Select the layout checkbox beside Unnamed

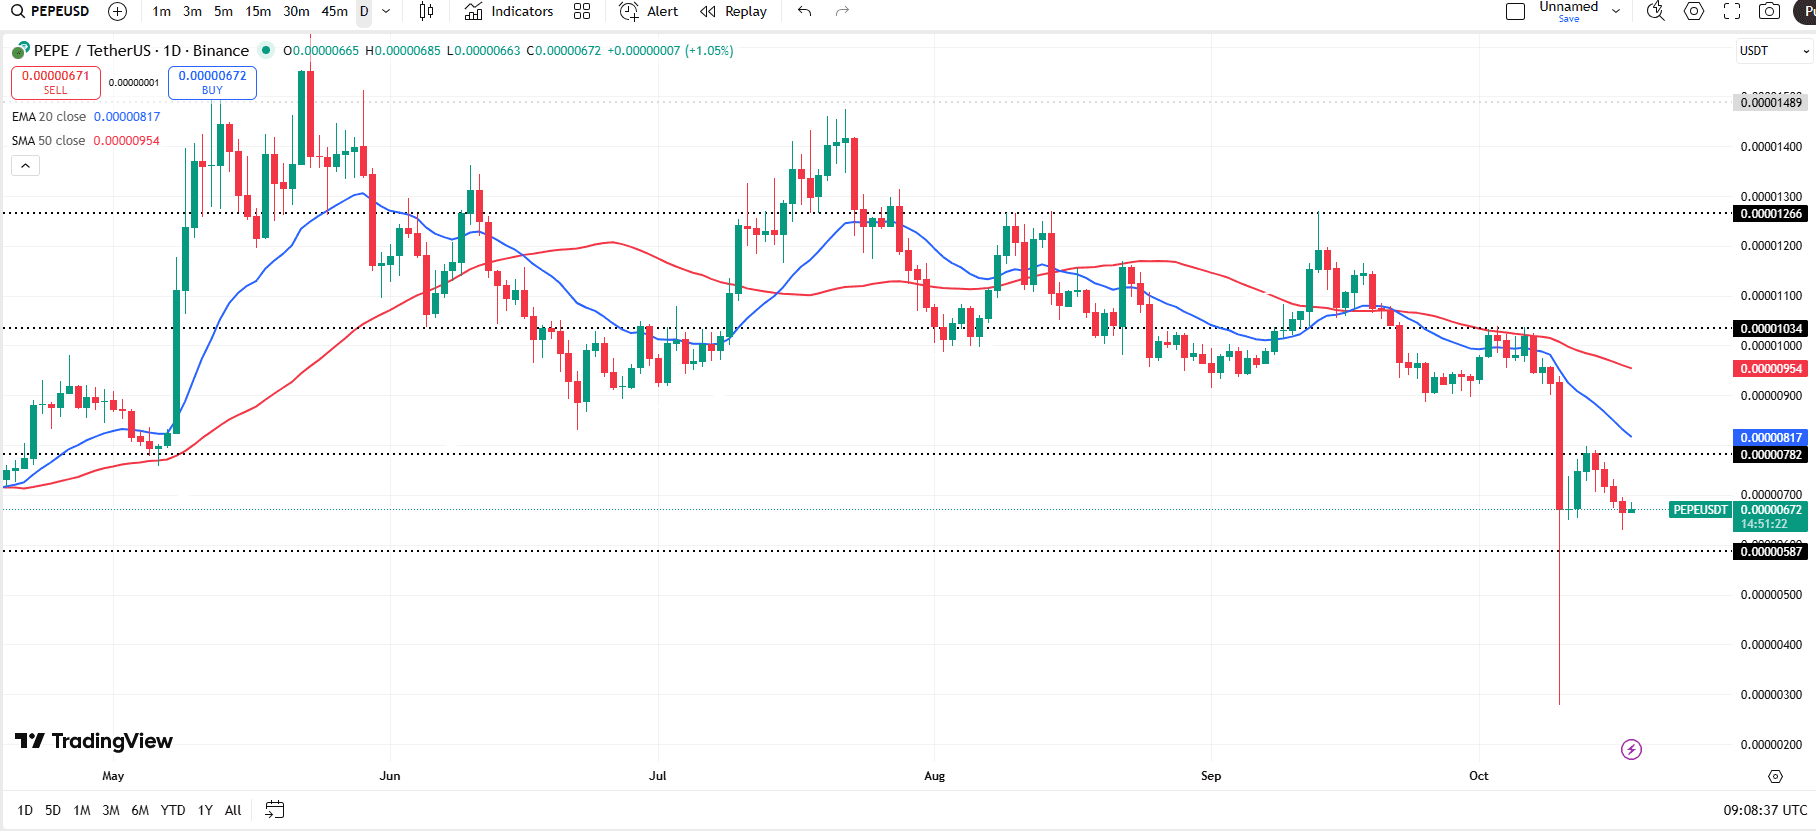(1515, 12)
